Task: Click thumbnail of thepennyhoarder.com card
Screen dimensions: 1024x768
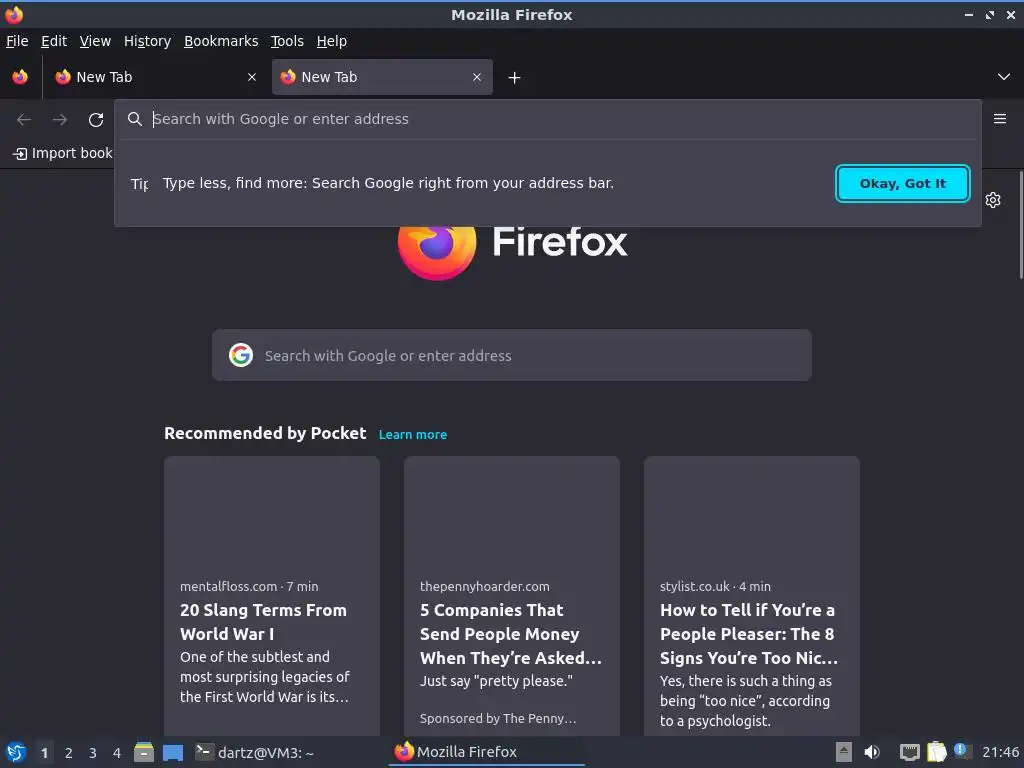Action: coord(512,512)
